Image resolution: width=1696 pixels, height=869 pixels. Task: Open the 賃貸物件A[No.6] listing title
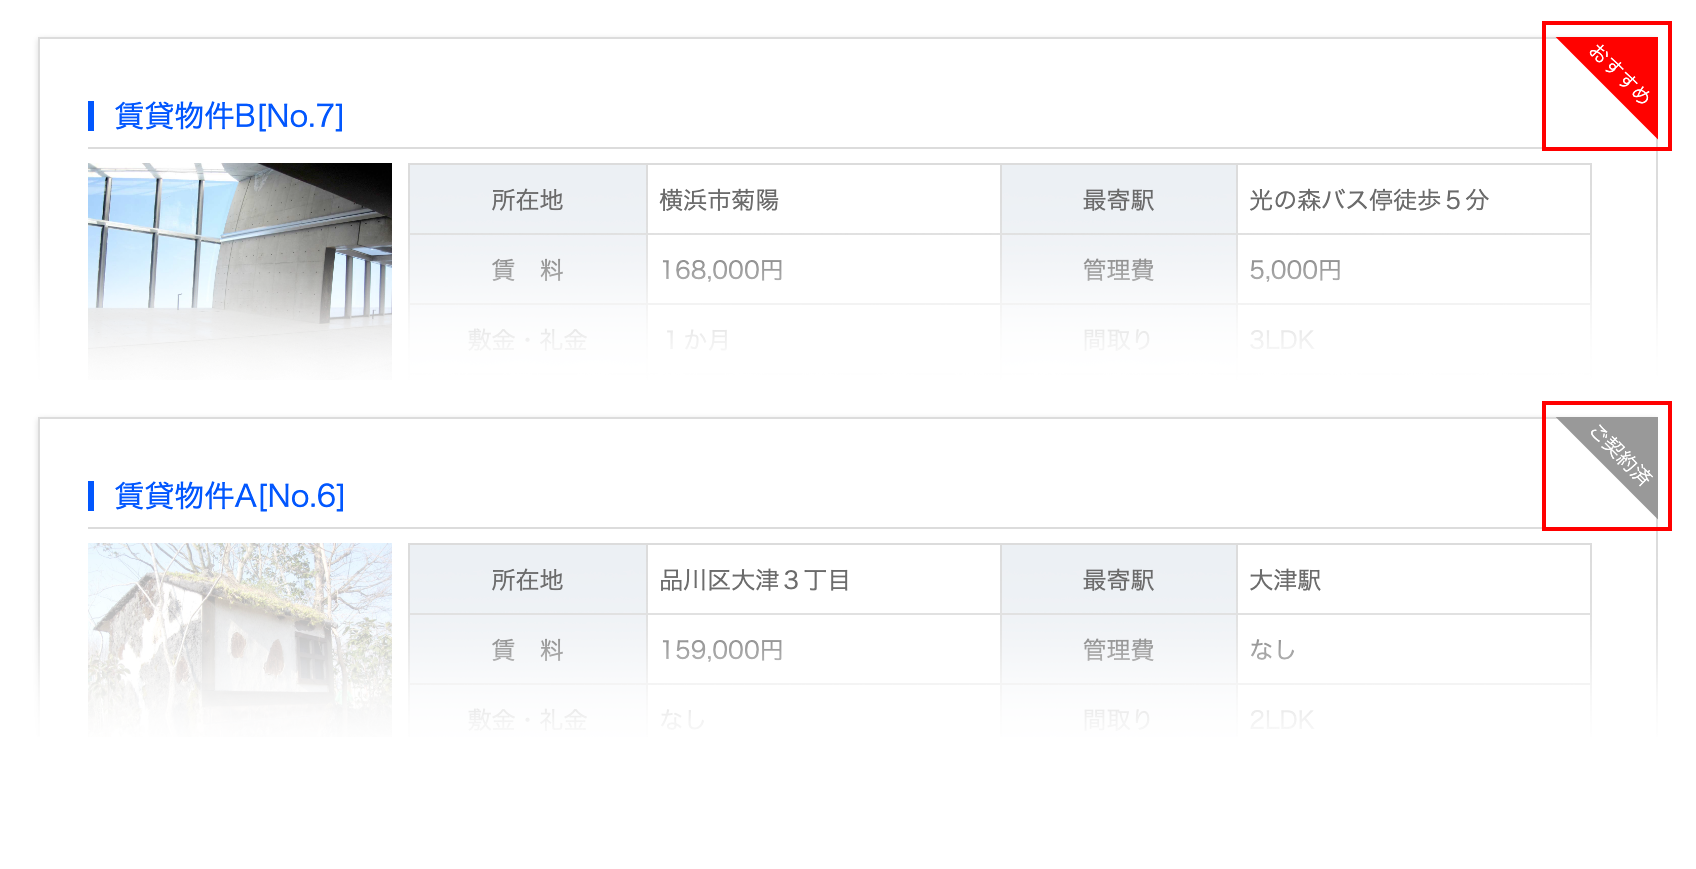click(229, 496)
